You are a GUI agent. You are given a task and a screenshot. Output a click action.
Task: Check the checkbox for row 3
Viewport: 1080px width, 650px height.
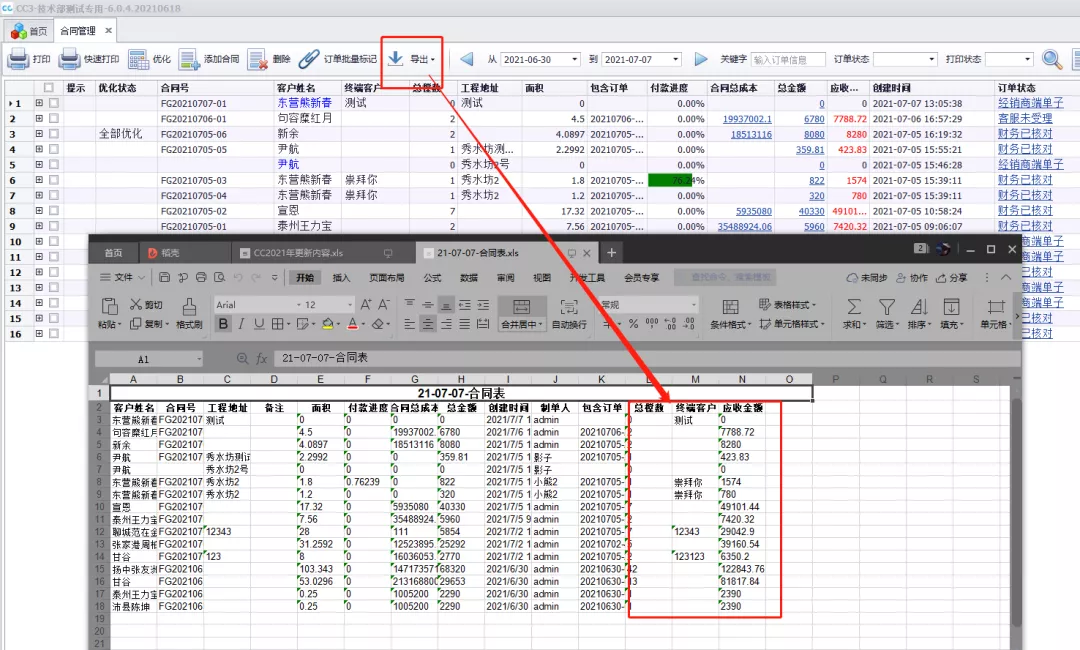pyautogui.click(x=54, y=134)
